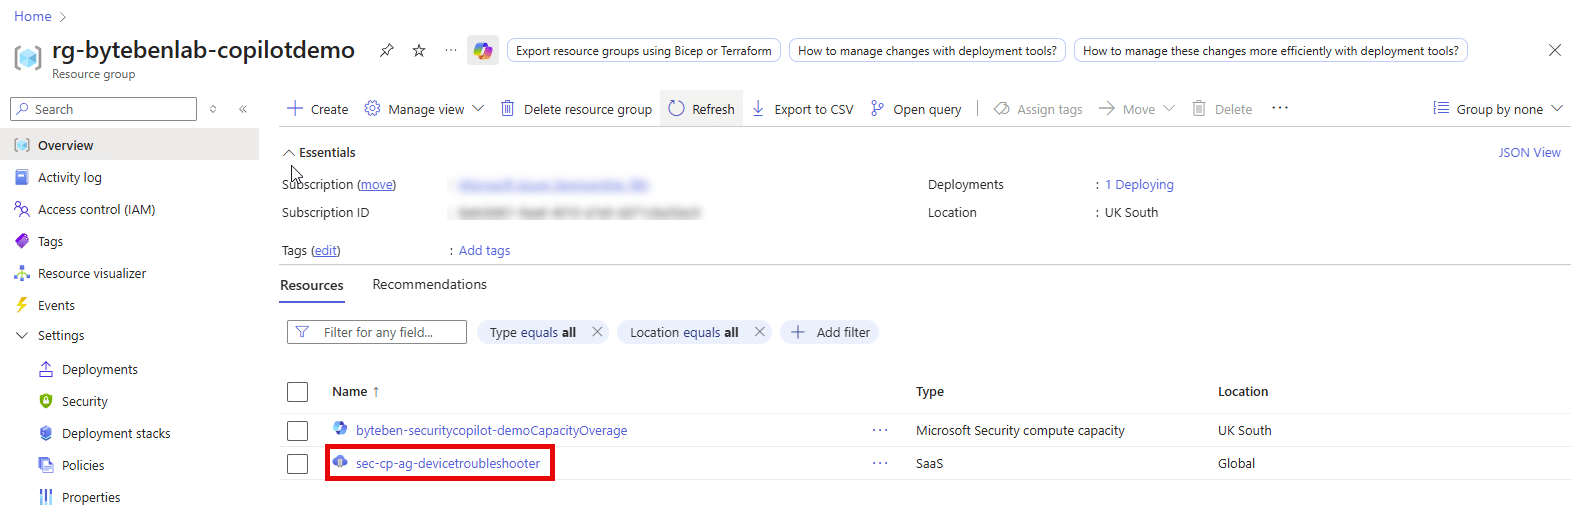The image size is (1574, 520).
Task: Open the Manage view dropdown
Action: coord(425,109)
